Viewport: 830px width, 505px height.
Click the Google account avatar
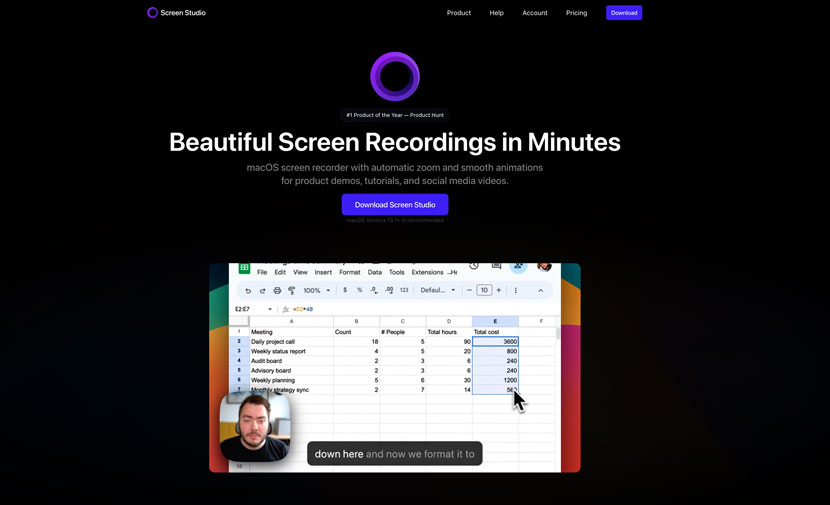[x=544, y=266]
